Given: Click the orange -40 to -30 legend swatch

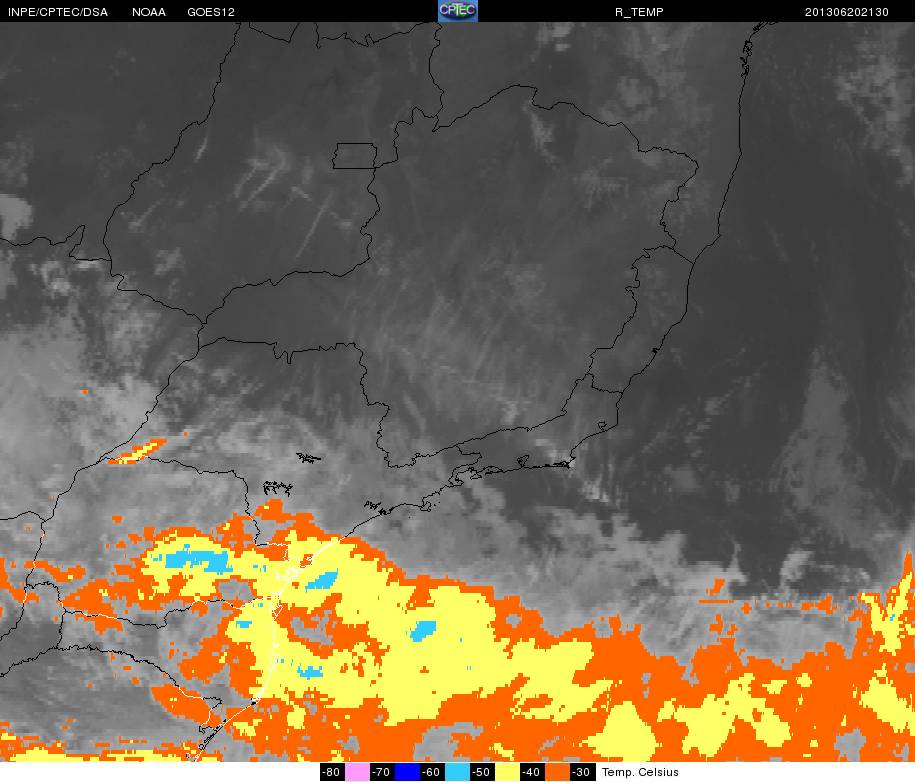Looking at the screenshot, I should tap(557, 772).
